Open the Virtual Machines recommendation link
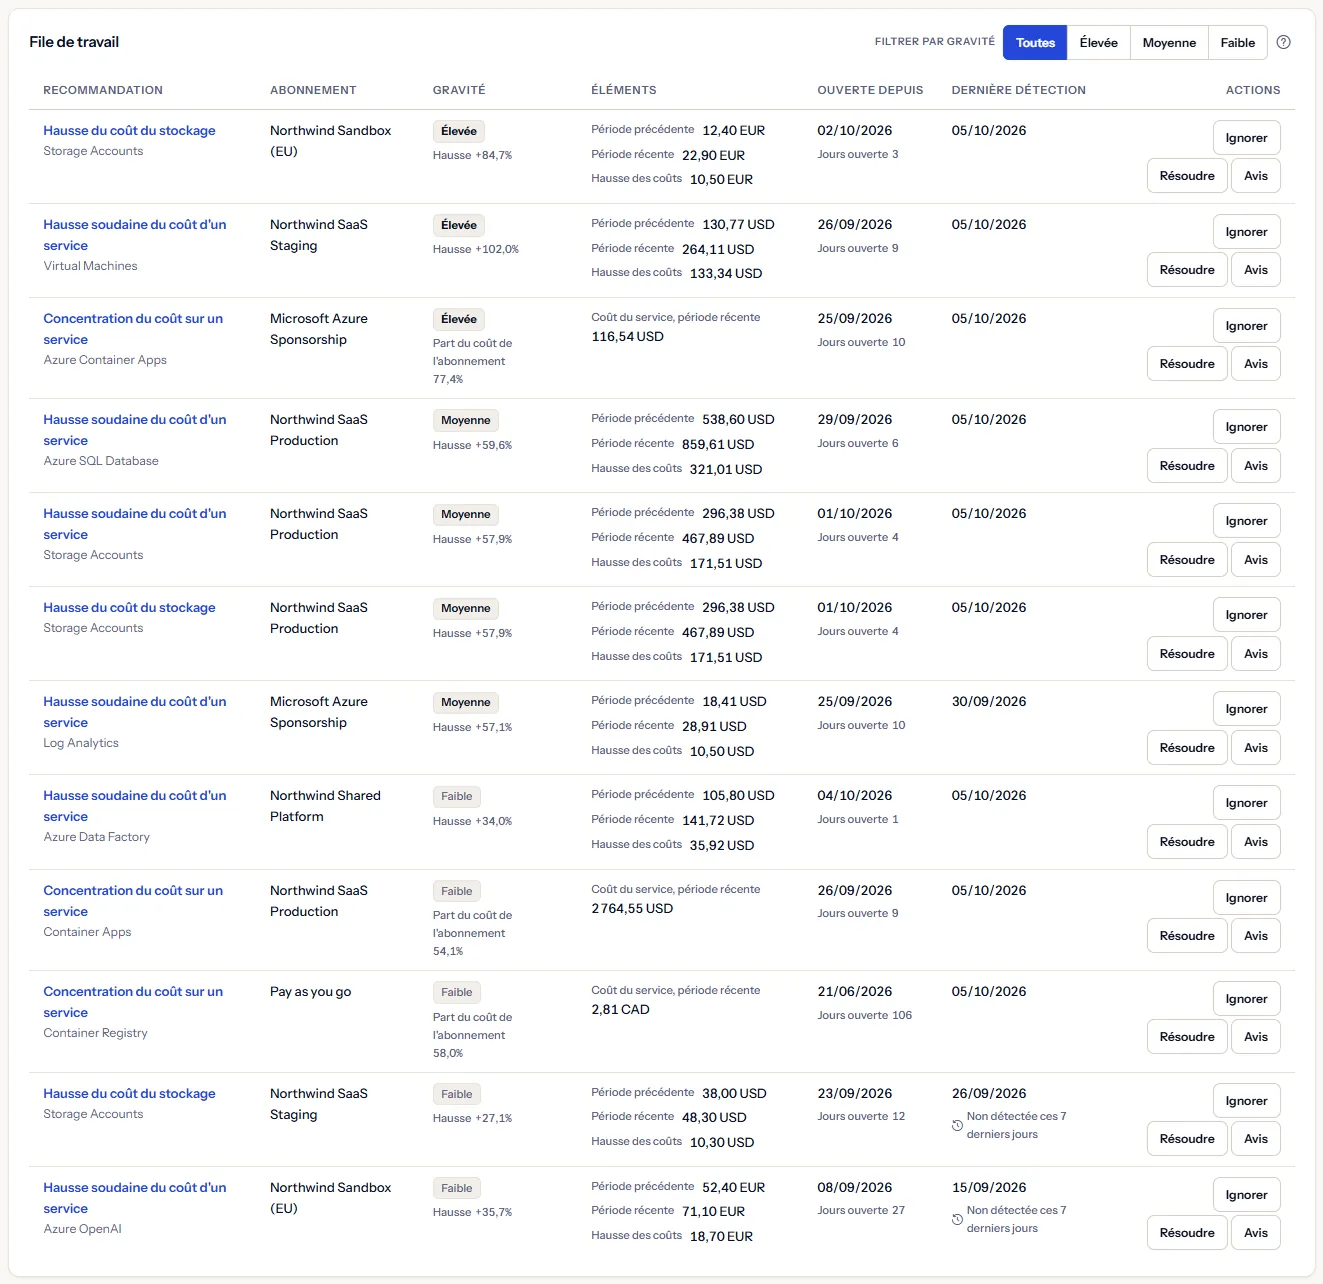This screenshot has width=1323, height=1284. [x=135, y=235]
